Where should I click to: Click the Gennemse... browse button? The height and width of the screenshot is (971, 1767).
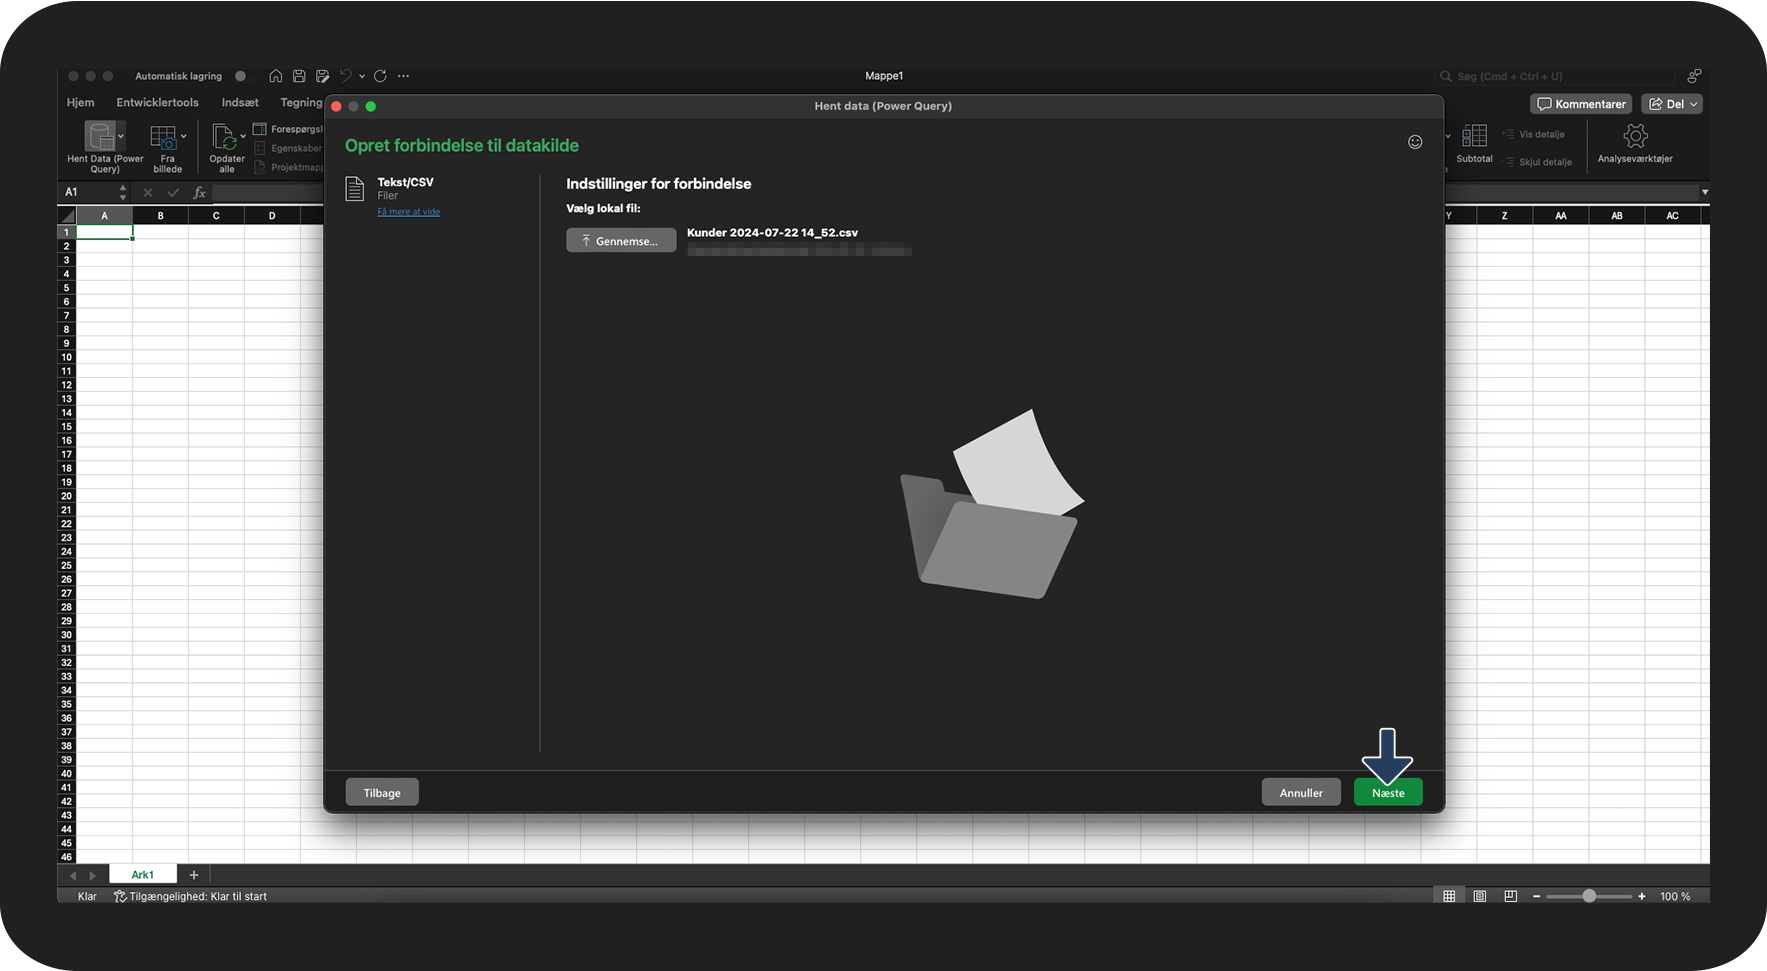621,241
